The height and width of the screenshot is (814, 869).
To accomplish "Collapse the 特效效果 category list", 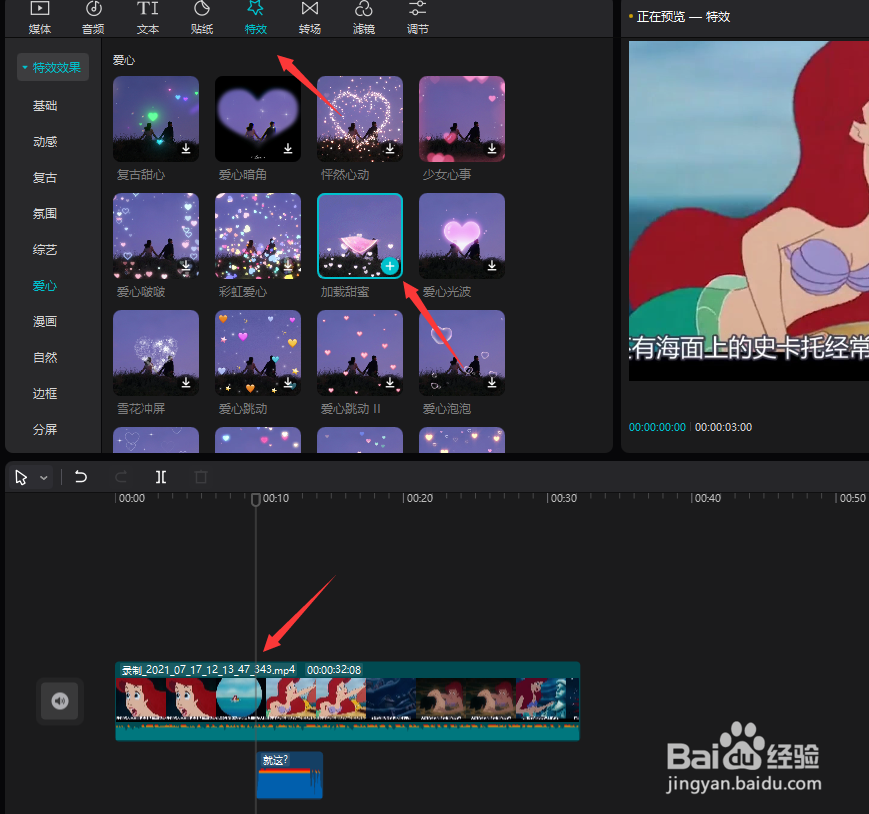I will coord(53,67).
